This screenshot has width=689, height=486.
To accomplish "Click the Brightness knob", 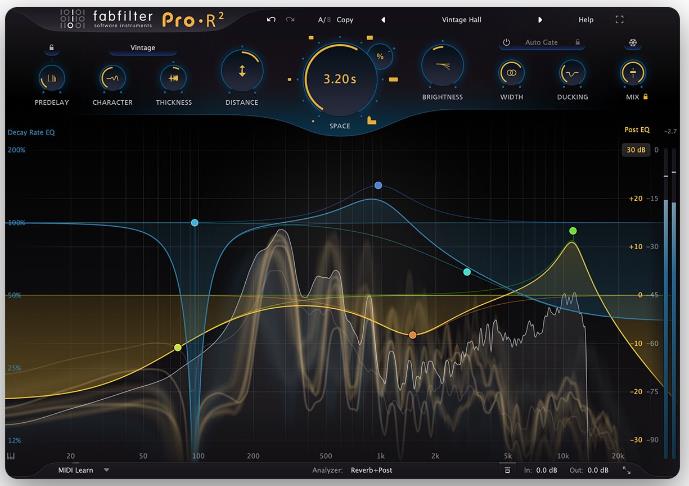I will point(442,66).
